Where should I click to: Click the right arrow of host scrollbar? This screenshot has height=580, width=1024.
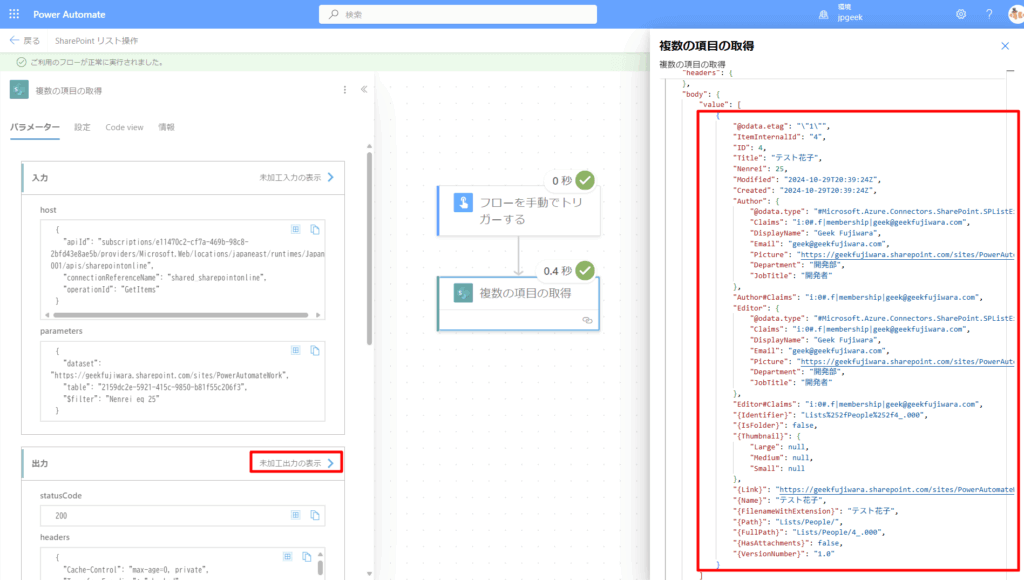click(318, 315)
